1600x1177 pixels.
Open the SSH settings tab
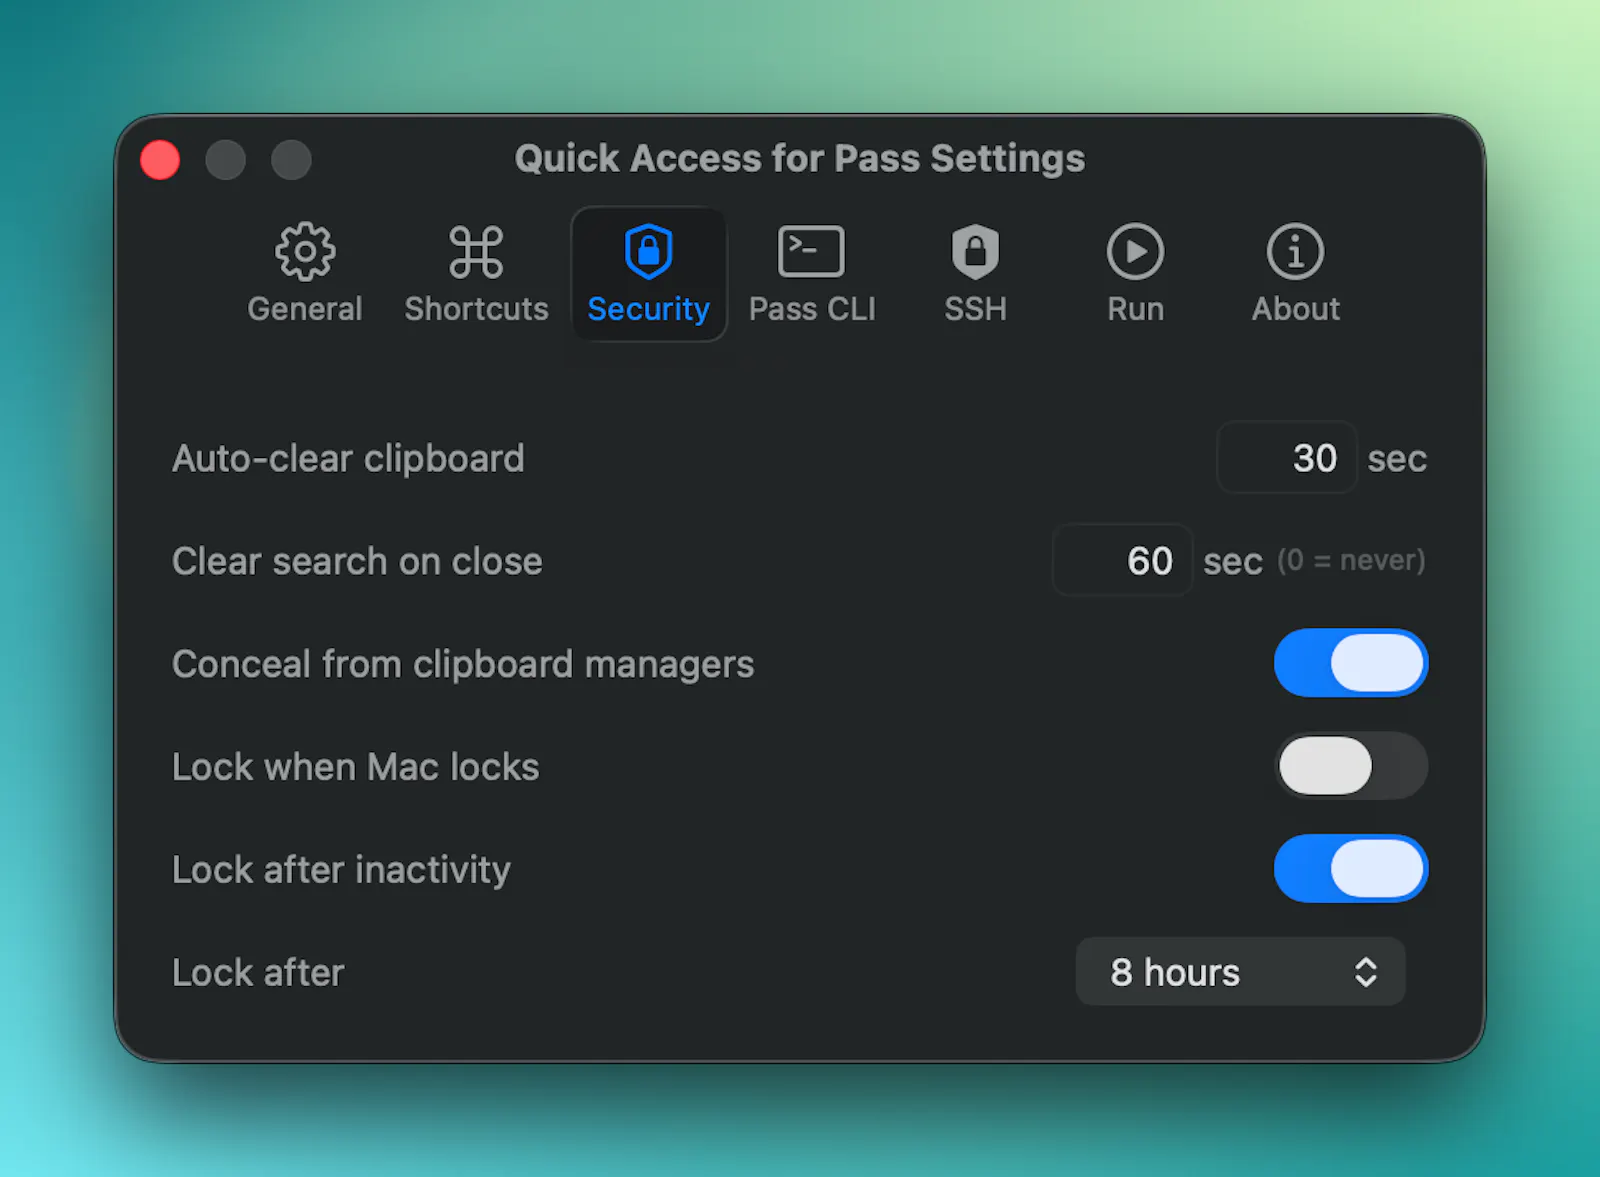pos(975,274)
